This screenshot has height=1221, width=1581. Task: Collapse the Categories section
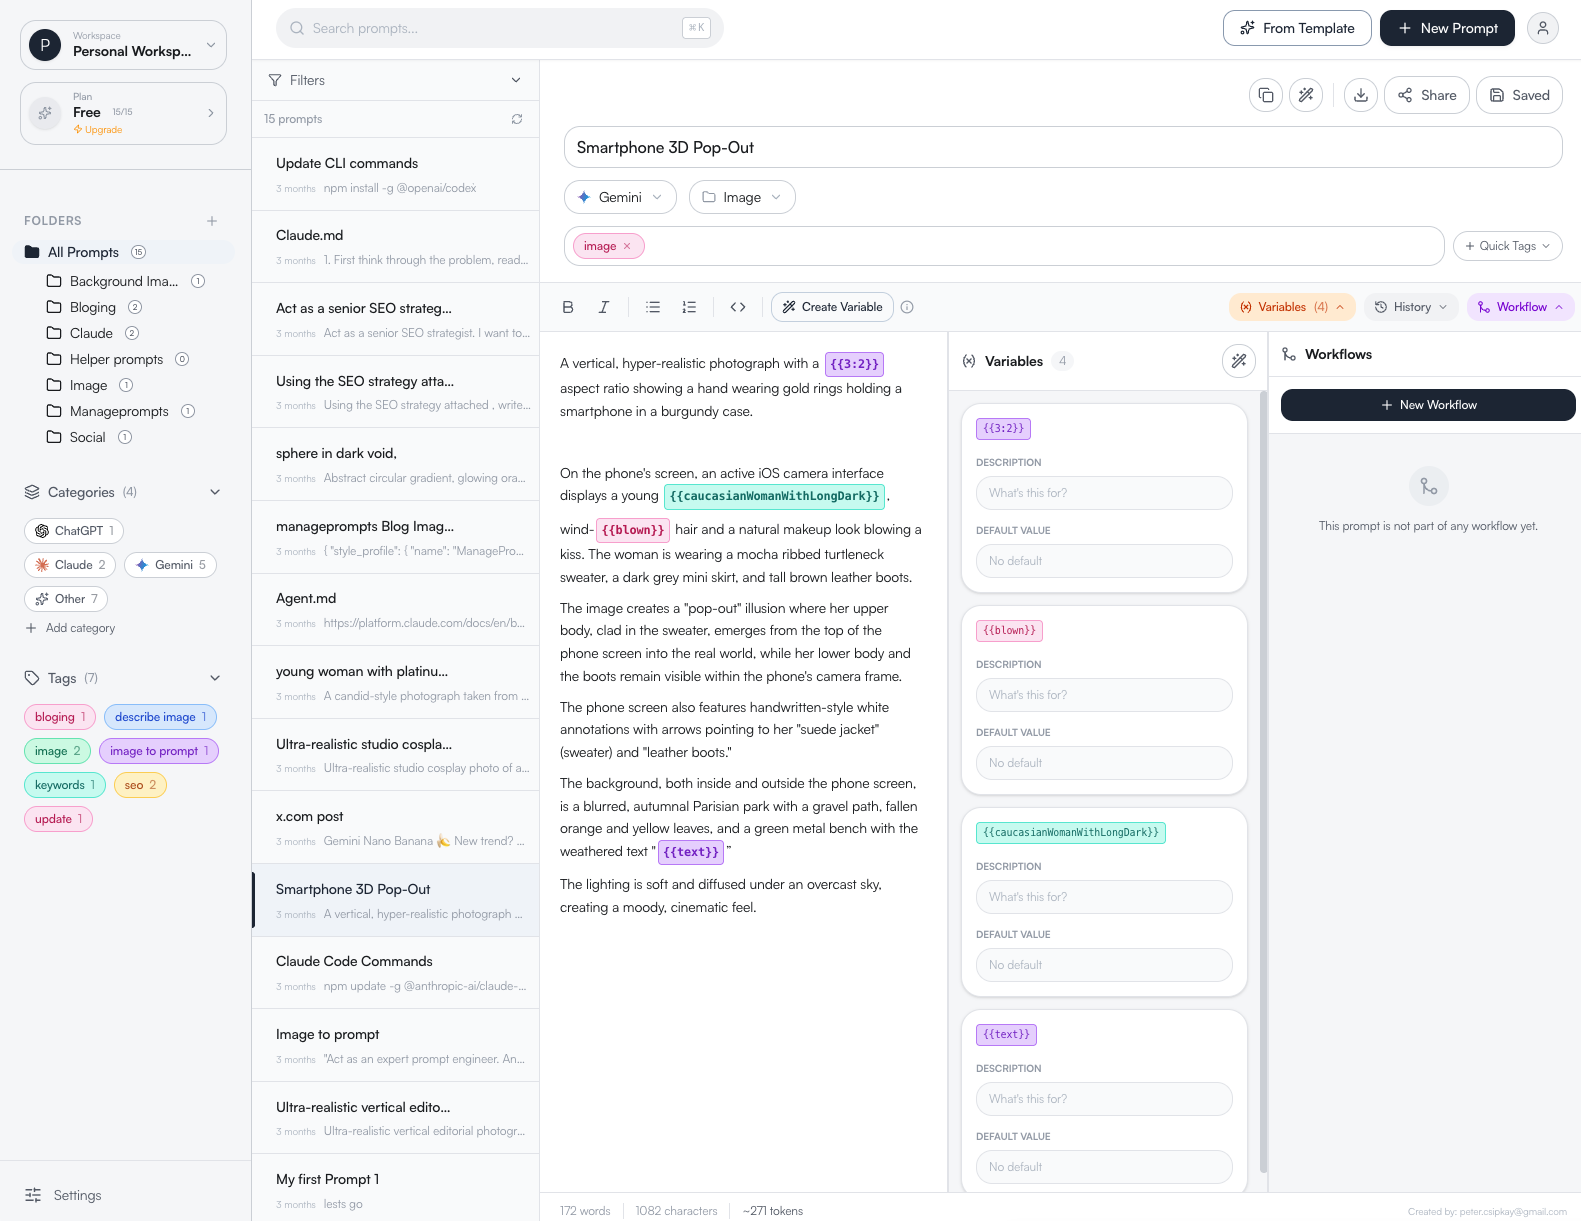click(215, 492)
